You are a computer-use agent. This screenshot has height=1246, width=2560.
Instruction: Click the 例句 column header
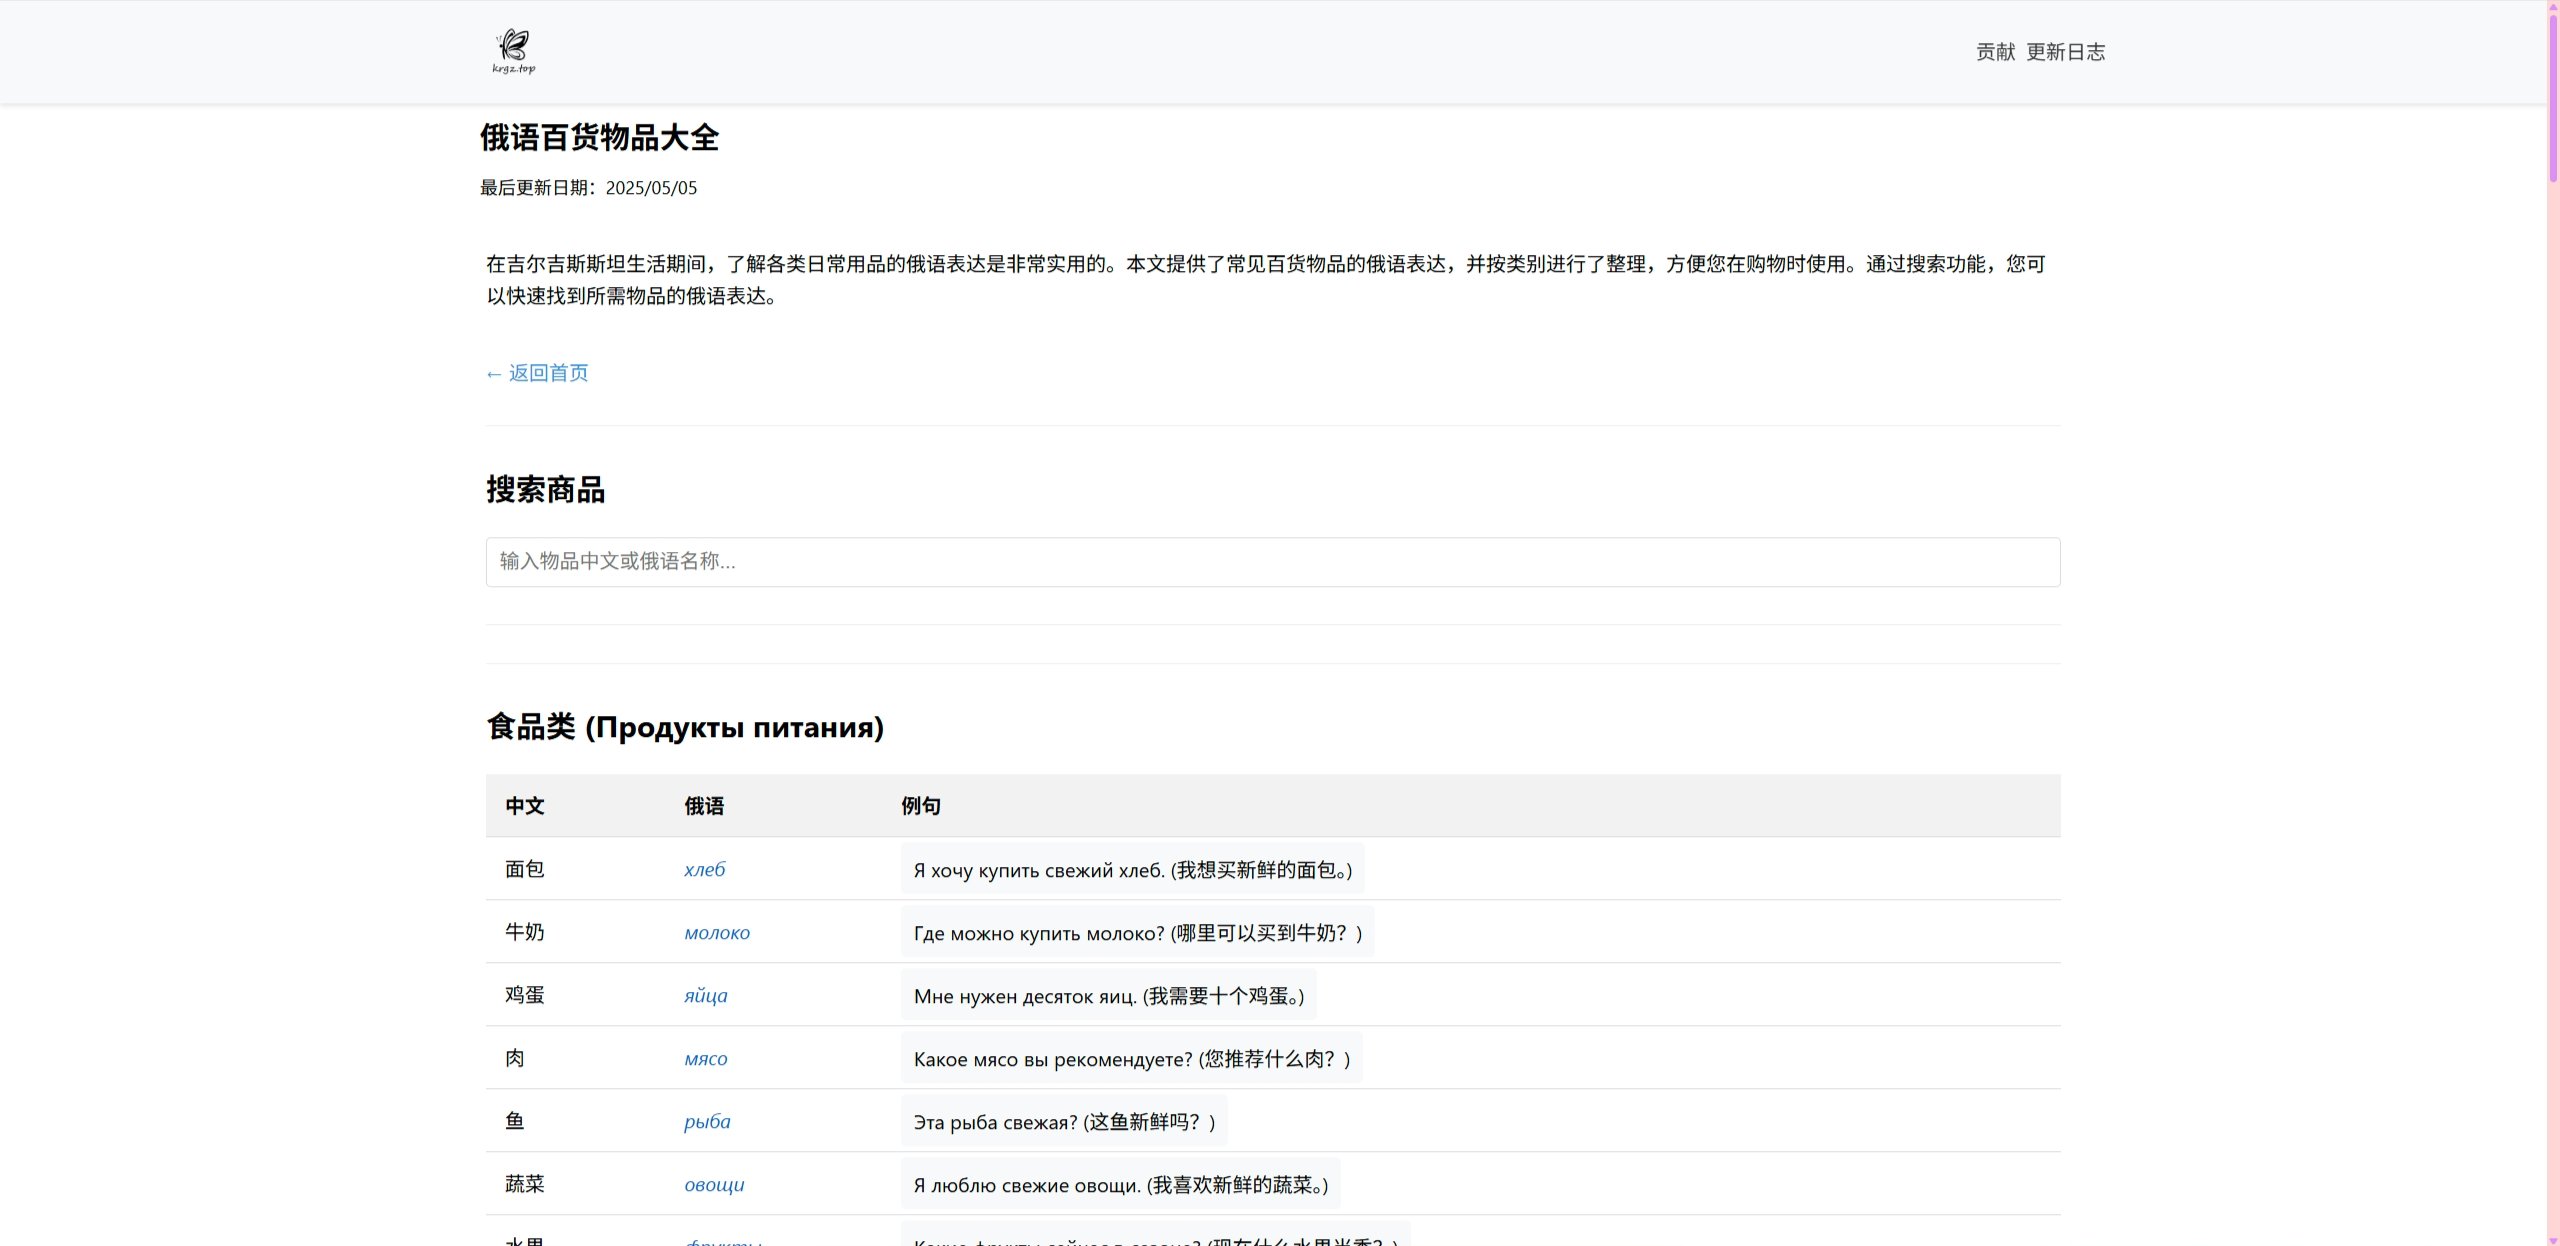click(x=920, y=806)
